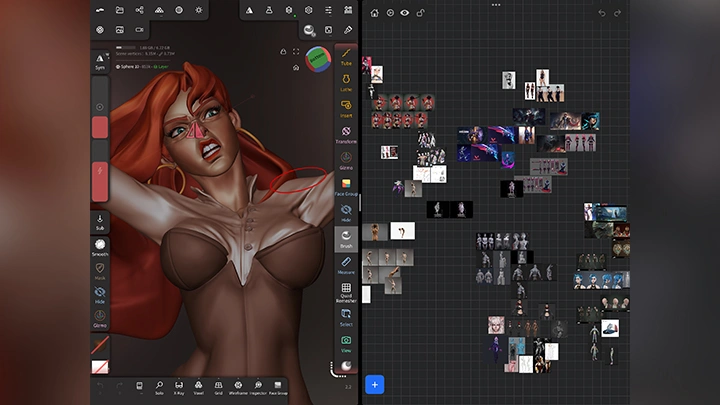The image size is (720, 405).
Task: Click the target focus icon in reference board
Action: pos(390,13)
